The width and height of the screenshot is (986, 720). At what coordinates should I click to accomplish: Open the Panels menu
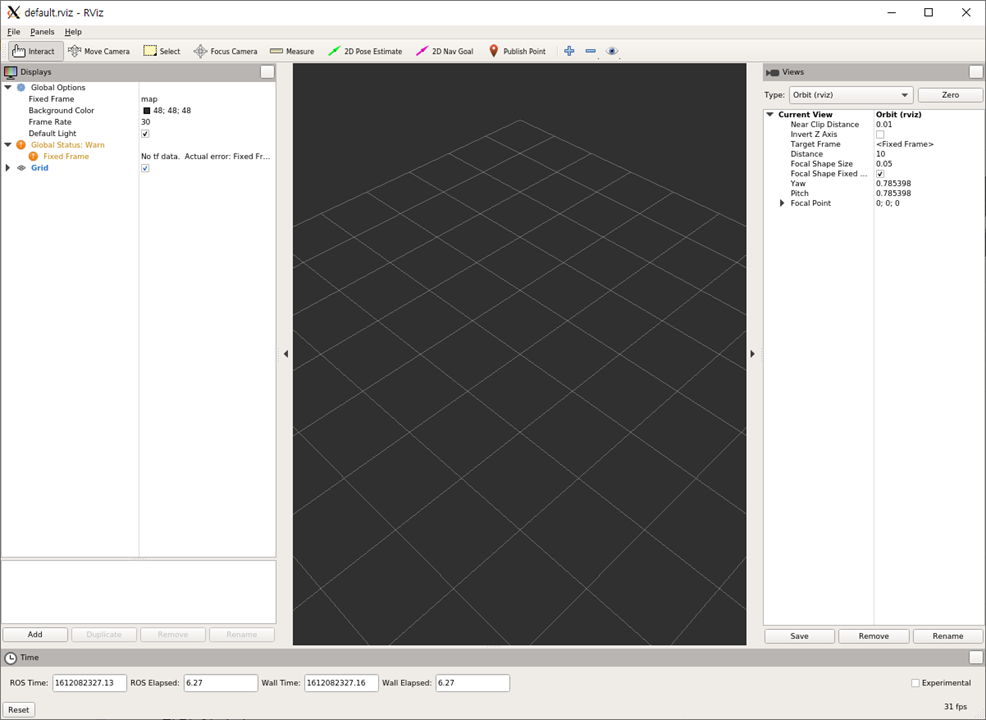click(42, 31)
